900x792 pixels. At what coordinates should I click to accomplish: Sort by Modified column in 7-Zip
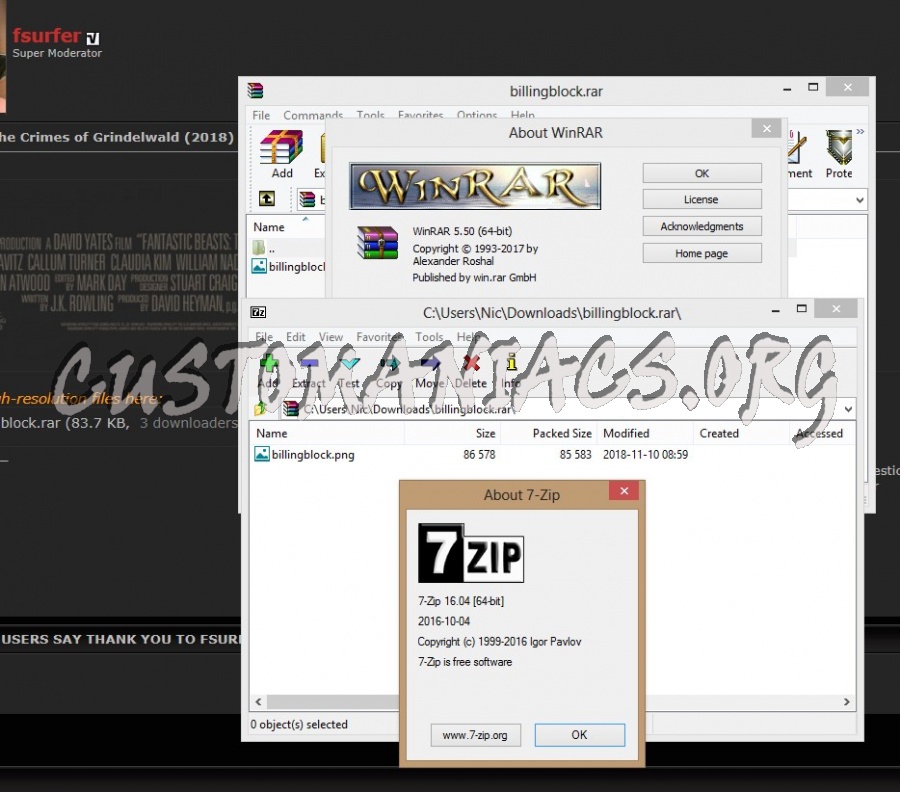tap(646, 433)
